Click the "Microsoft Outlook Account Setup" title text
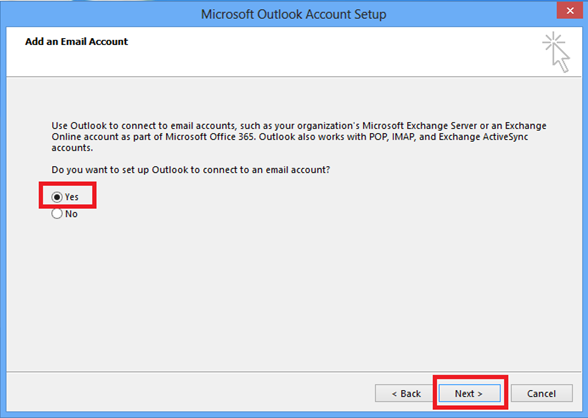Screen dimensions: 588x418 [294, 14]
